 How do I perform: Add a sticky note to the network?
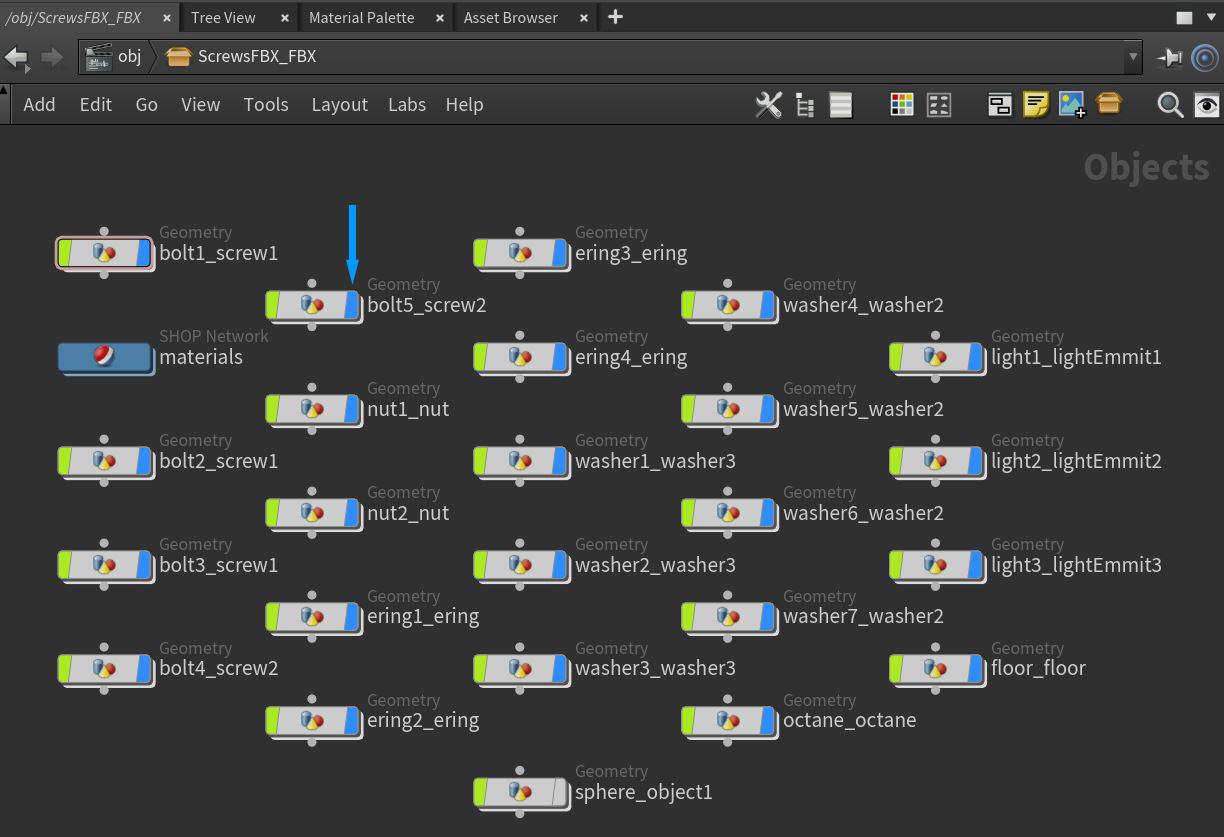coord(1035,104)
